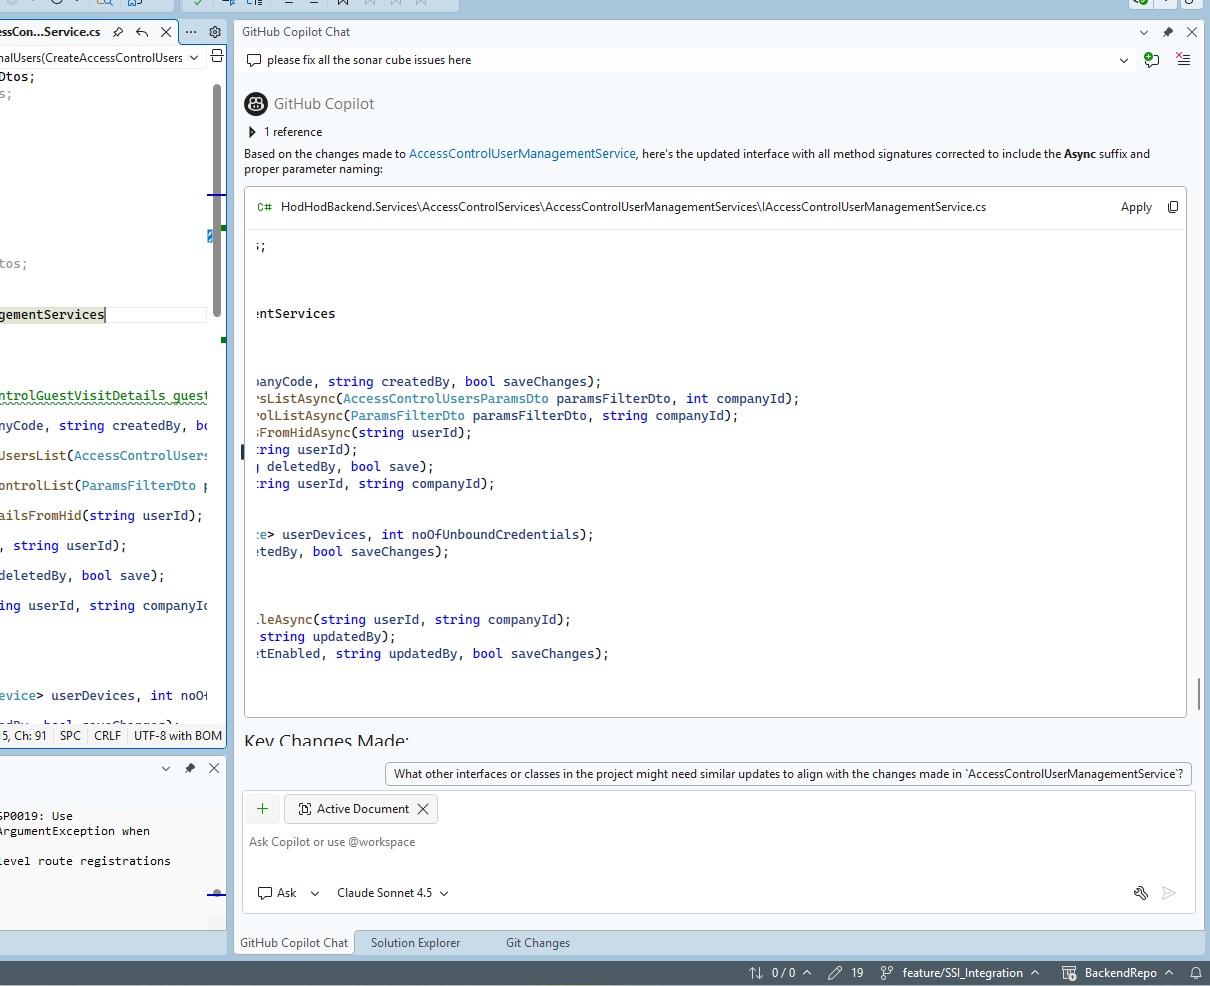Check pending changes via the pencil 19 indicator
The image size is (1210, 986).
pos(845,972)
